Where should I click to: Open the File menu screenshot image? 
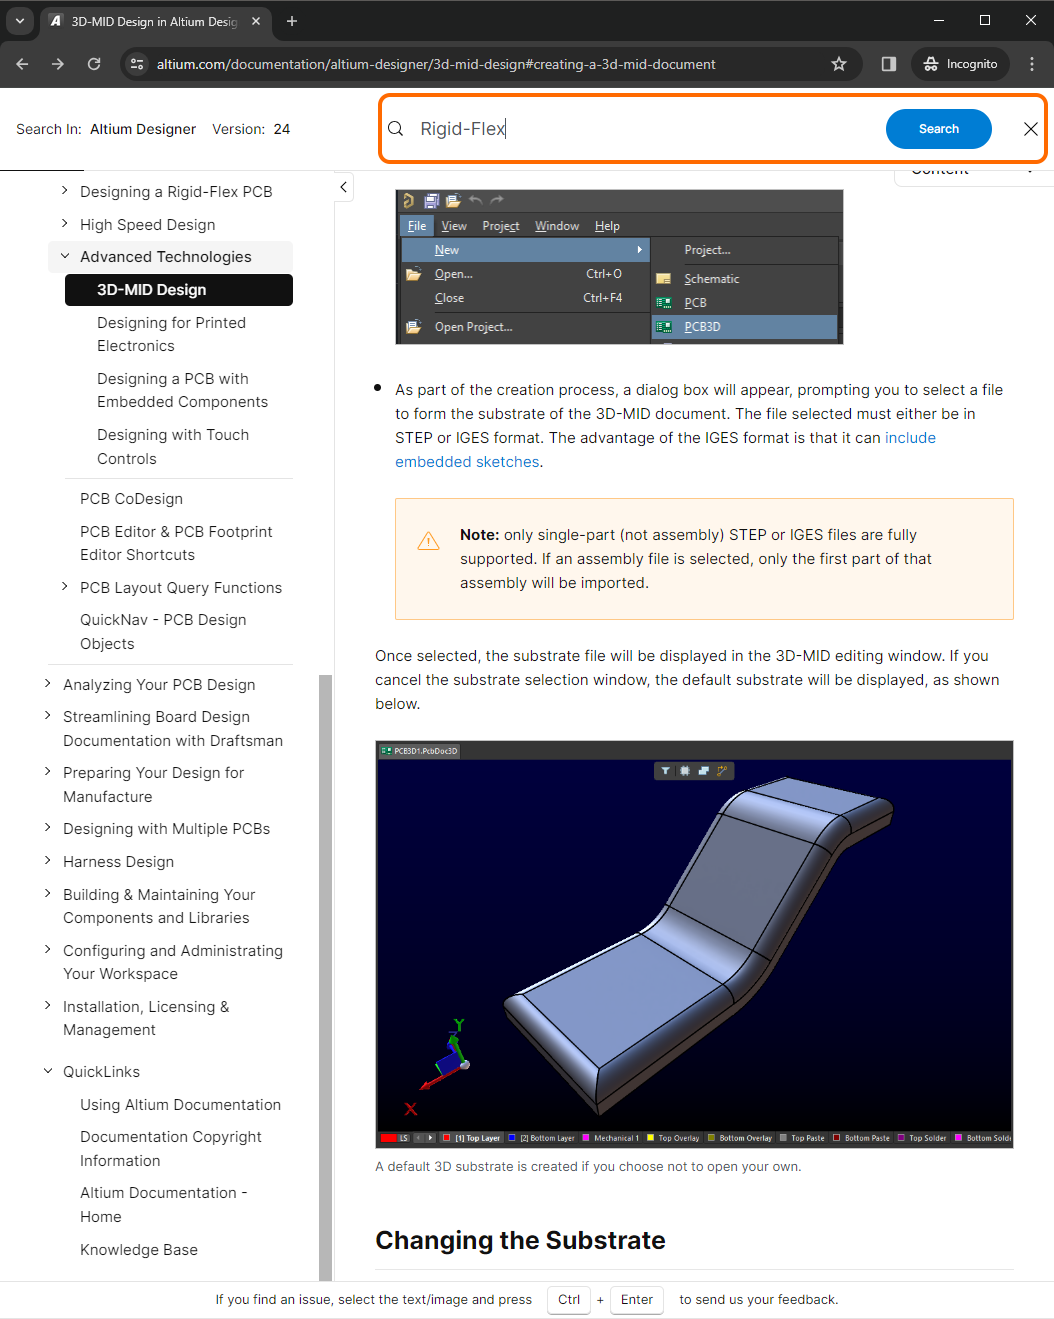coord(619,267)
